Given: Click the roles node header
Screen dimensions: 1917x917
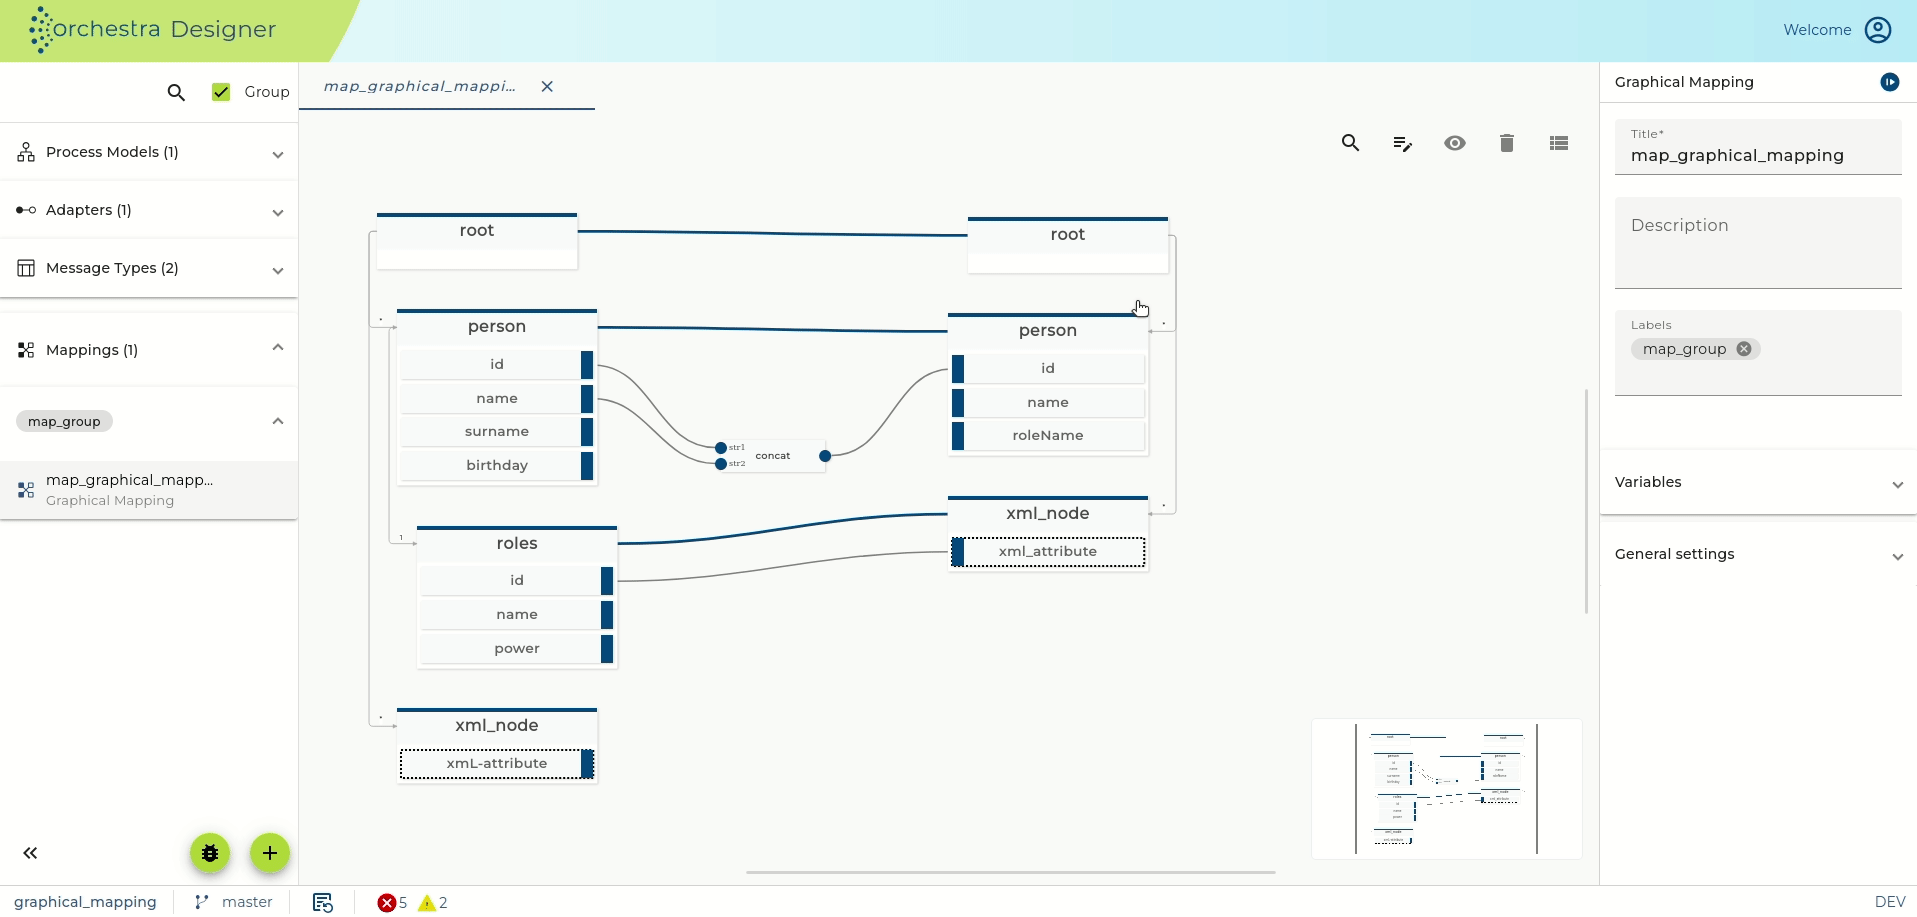Looking at the screenshot, I should pyautogui.click(x=517, y=543).
